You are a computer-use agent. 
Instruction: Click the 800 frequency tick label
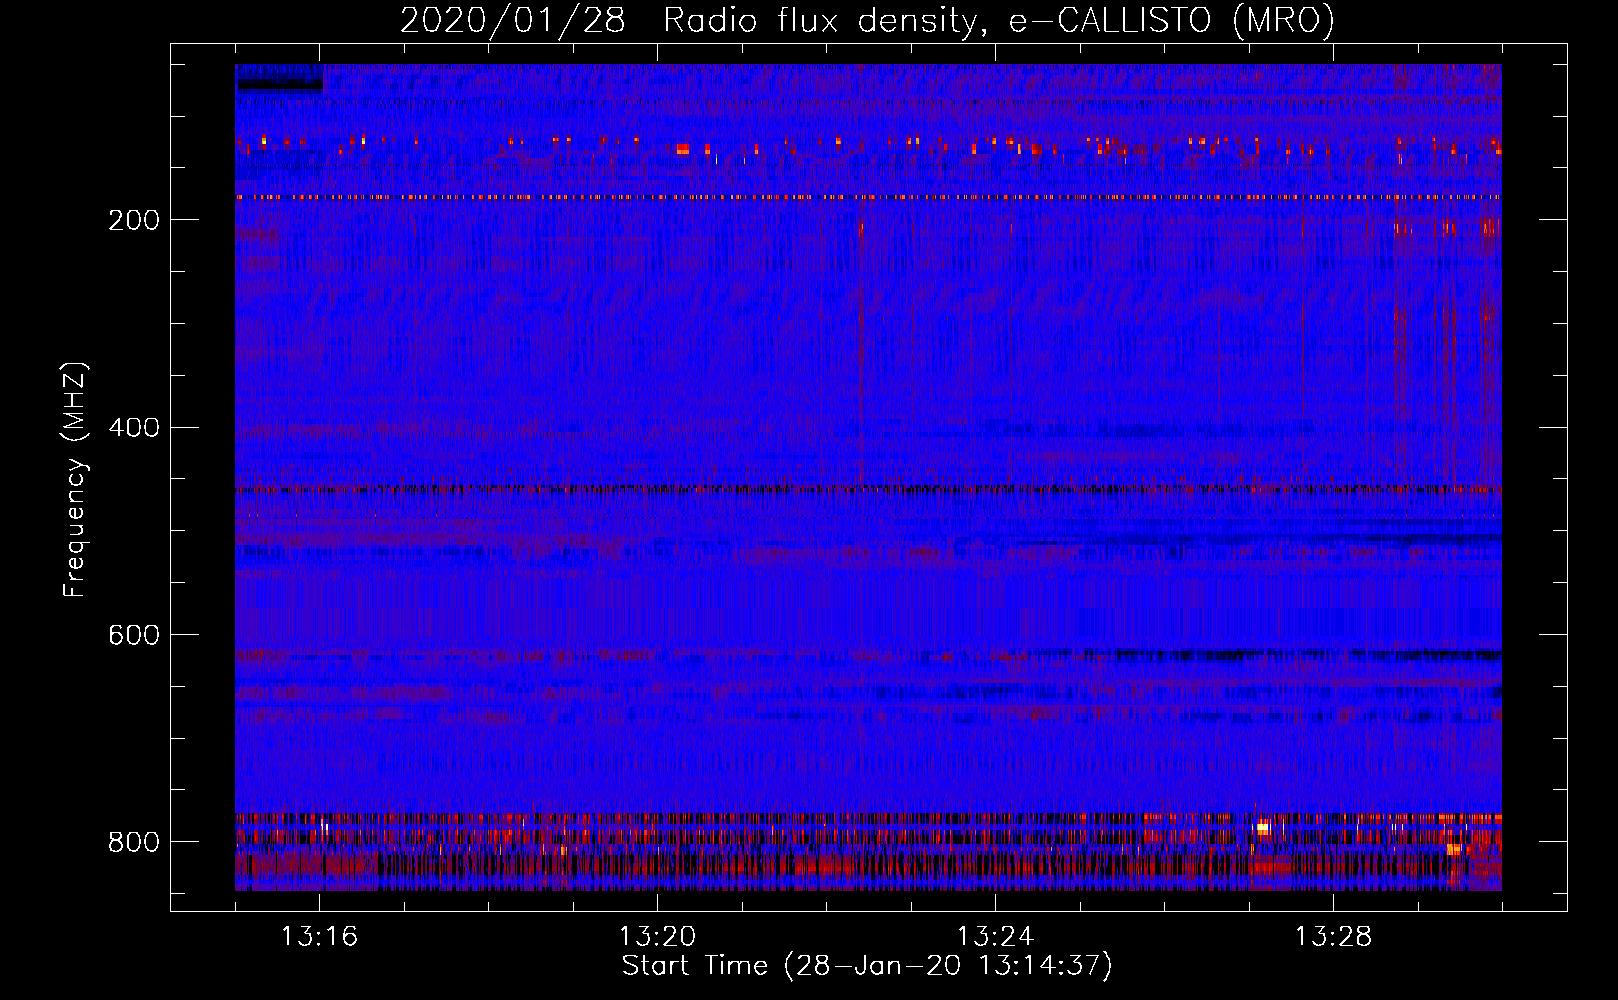pyautogui.click(x=133, y=842)
